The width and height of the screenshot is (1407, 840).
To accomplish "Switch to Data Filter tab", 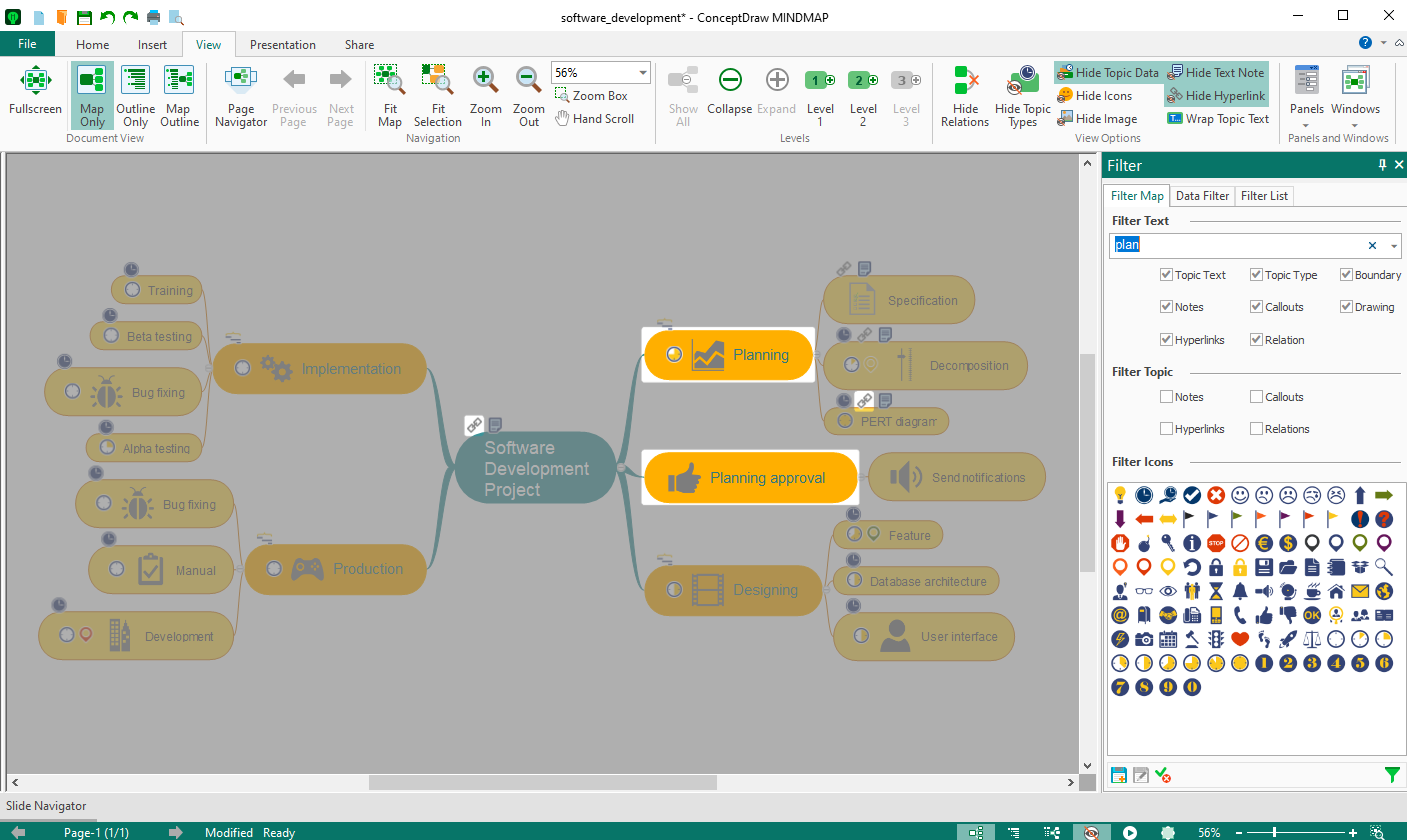I will (1202, 196).
